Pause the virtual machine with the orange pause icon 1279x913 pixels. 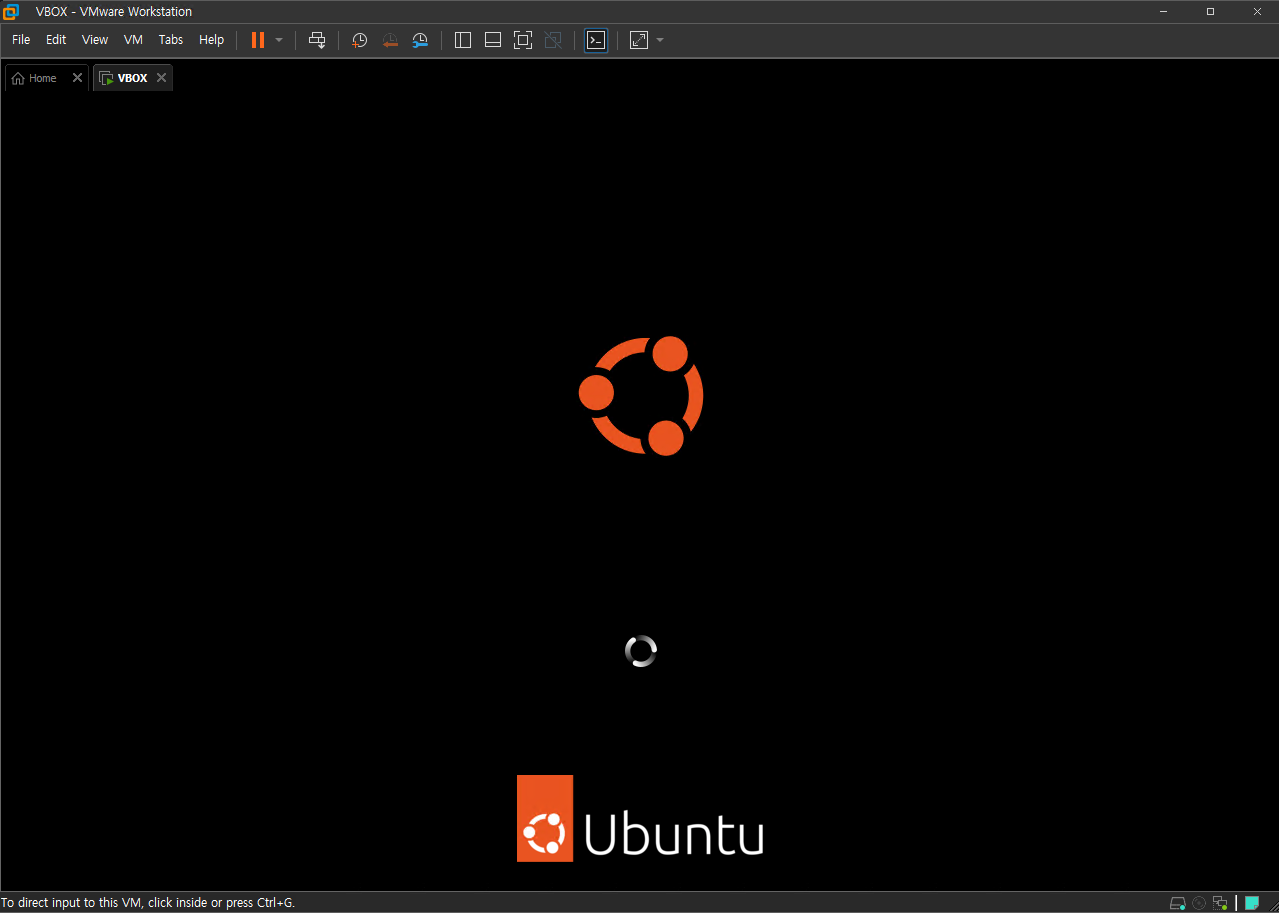(258, 40)
